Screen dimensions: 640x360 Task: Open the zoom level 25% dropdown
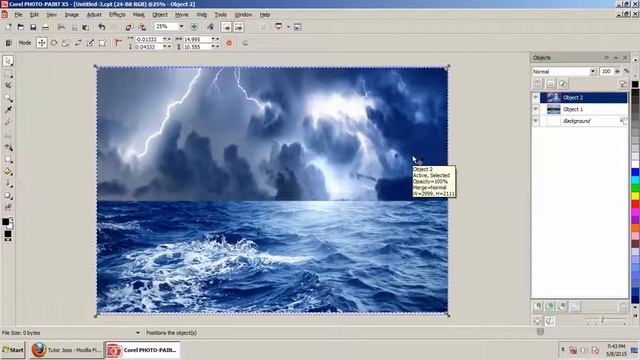[181, 27]
